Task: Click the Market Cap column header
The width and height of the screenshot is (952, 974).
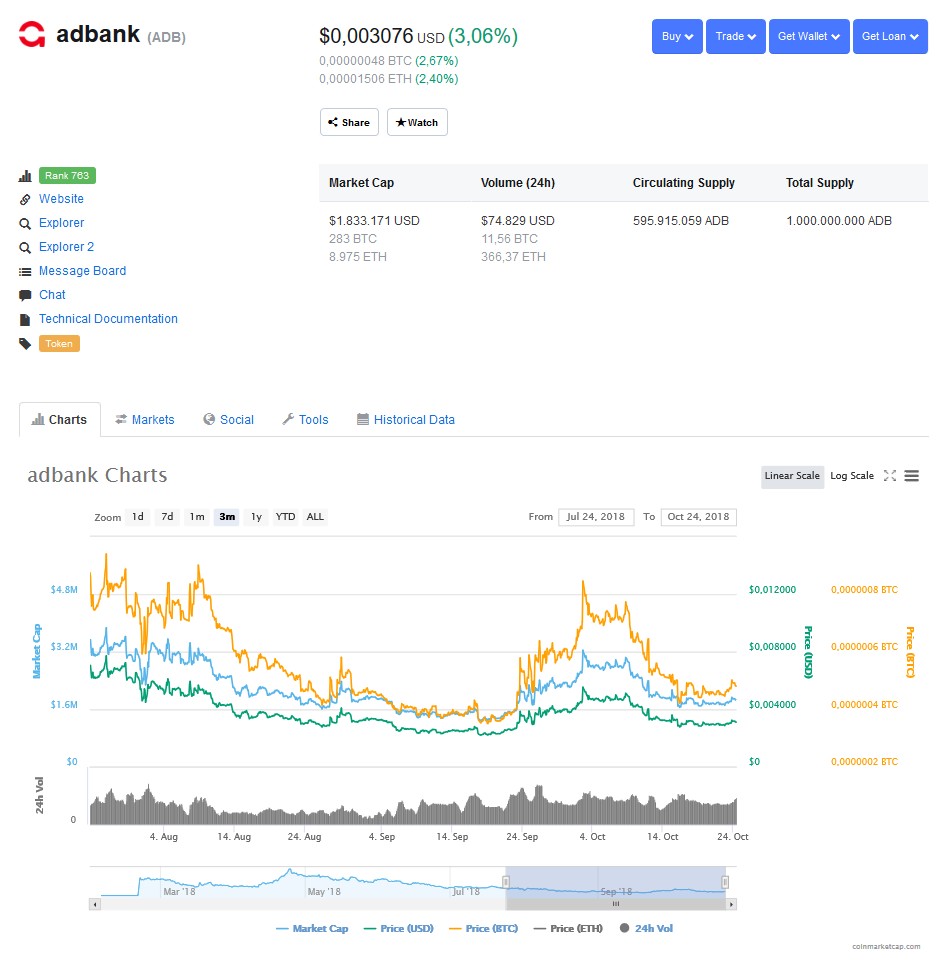Action: [x=361, y=183]
